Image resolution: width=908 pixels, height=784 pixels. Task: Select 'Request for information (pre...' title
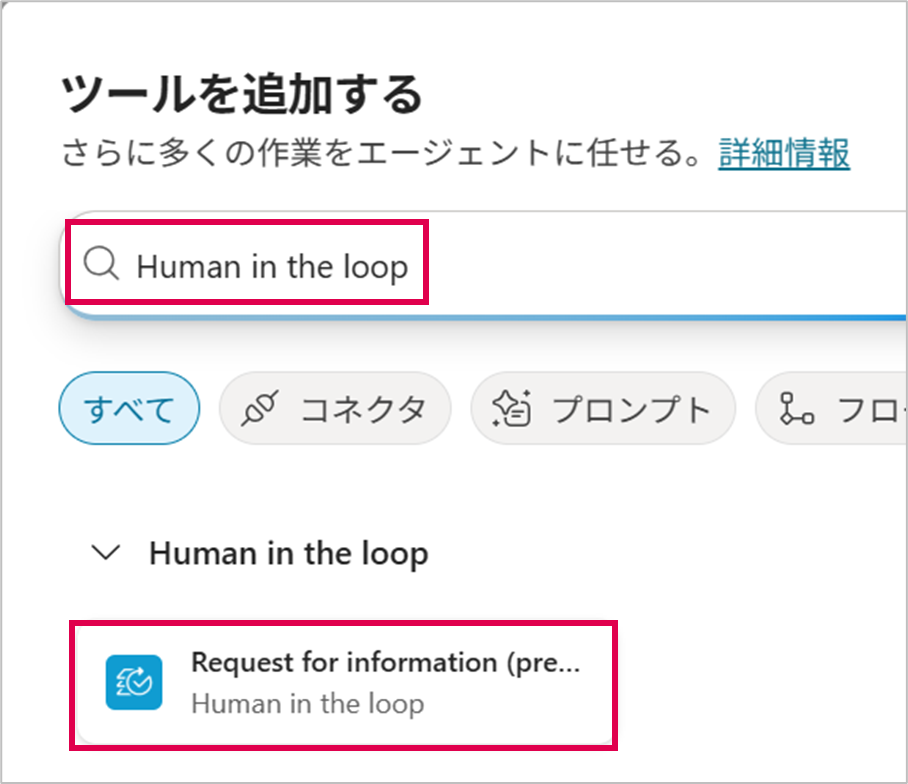(x=386, y=662)
